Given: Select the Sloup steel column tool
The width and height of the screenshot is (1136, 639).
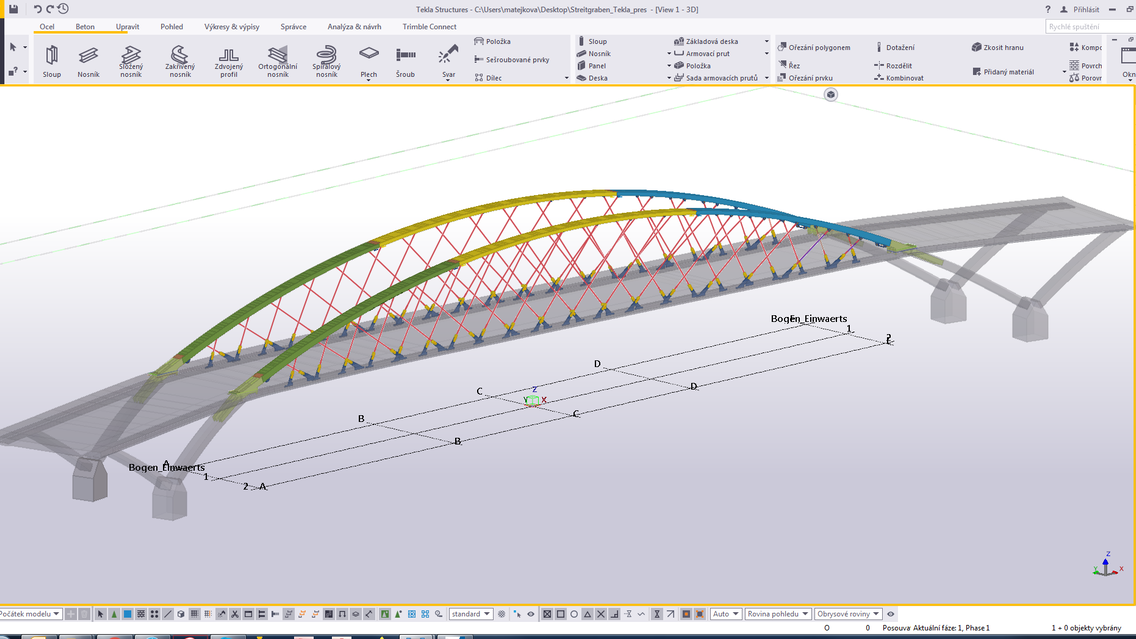Looking at the screenshot, I should point(51,61).
